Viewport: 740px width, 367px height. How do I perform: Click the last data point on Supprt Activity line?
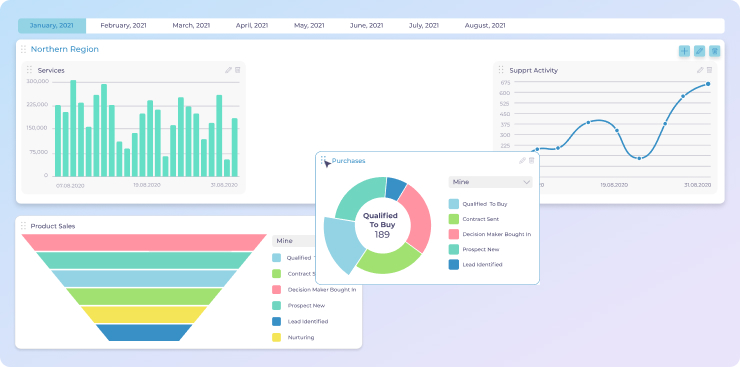point(708,84)
